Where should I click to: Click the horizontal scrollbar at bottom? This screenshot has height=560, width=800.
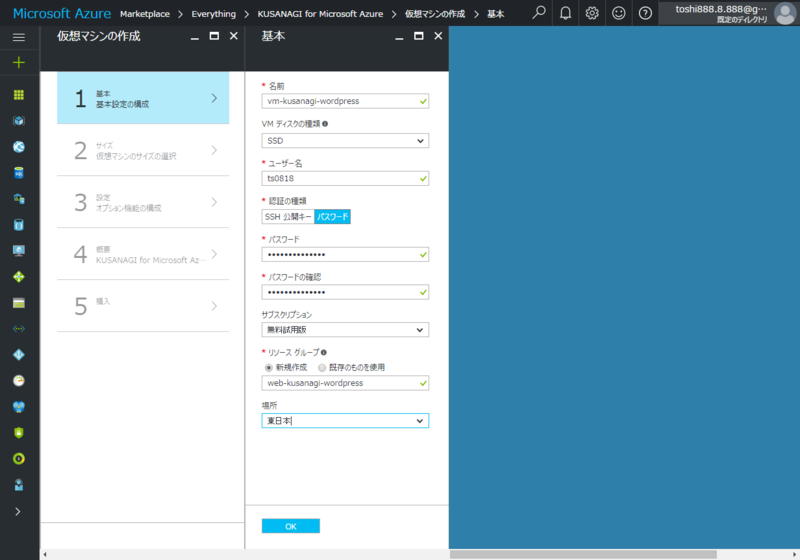(x=583, y=554)
